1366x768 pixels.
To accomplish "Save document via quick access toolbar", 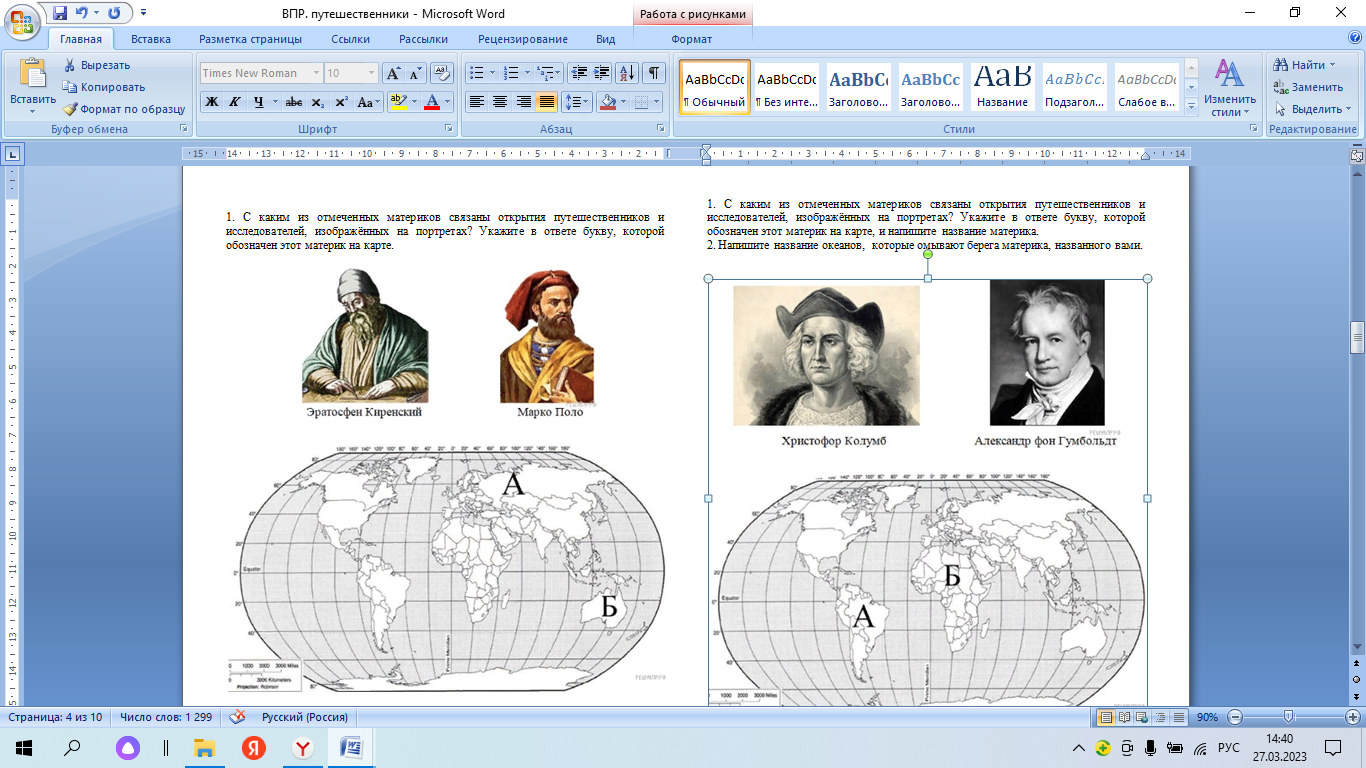I will pos(60,13).
